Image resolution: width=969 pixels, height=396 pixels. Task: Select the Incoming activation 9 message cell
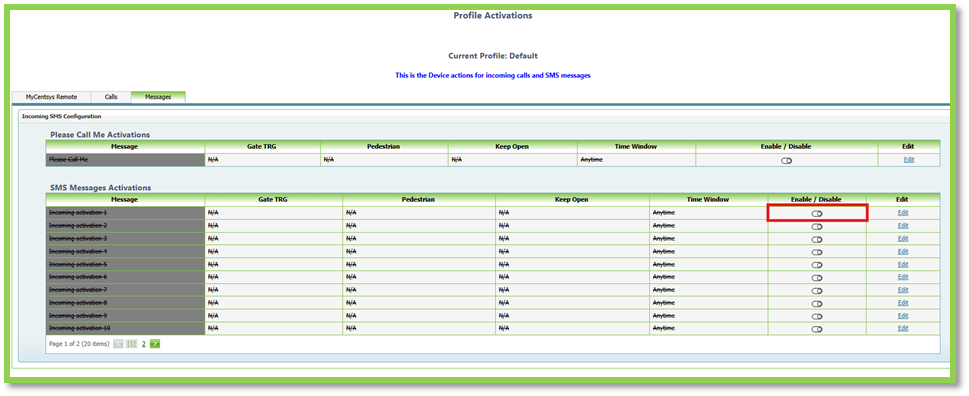[125, 315]
